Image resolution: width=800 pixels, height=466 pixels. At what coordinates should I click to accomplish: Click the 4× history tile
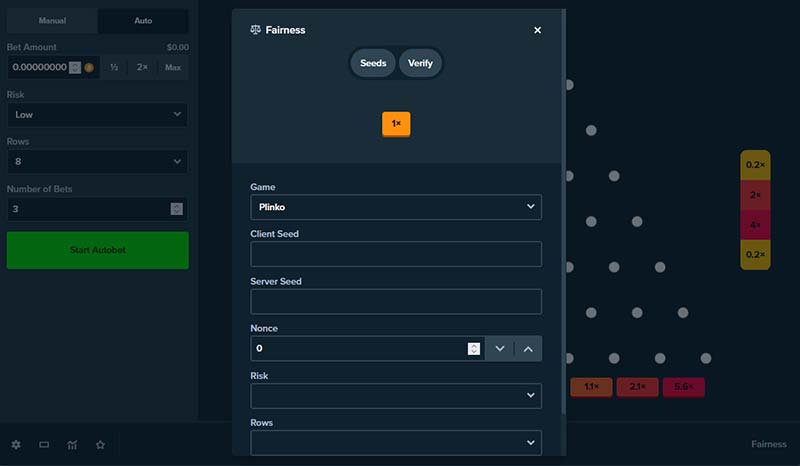[755, 225]
